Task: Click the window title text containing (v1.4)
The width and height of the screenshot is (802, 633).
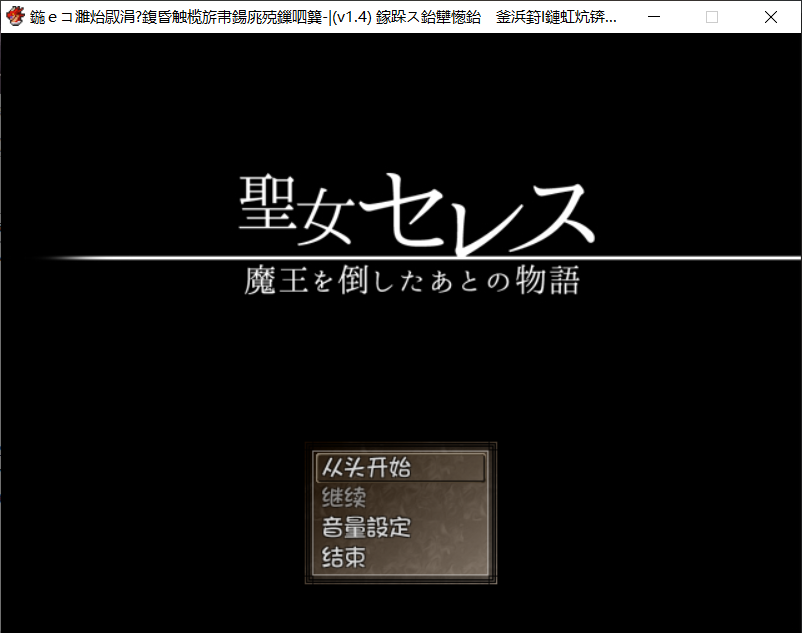Action: (323, 17)
